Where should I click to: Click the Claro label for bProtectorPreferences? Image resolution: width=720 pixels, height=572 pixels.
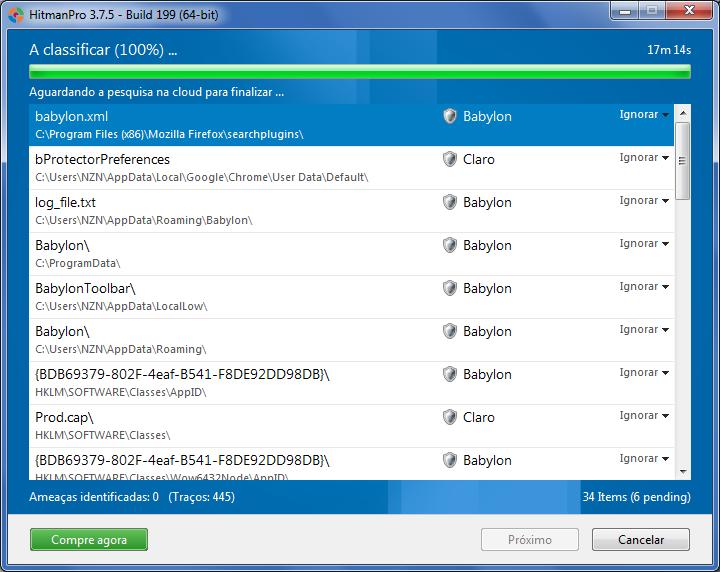pyautogui.click(x=479, y=159)
